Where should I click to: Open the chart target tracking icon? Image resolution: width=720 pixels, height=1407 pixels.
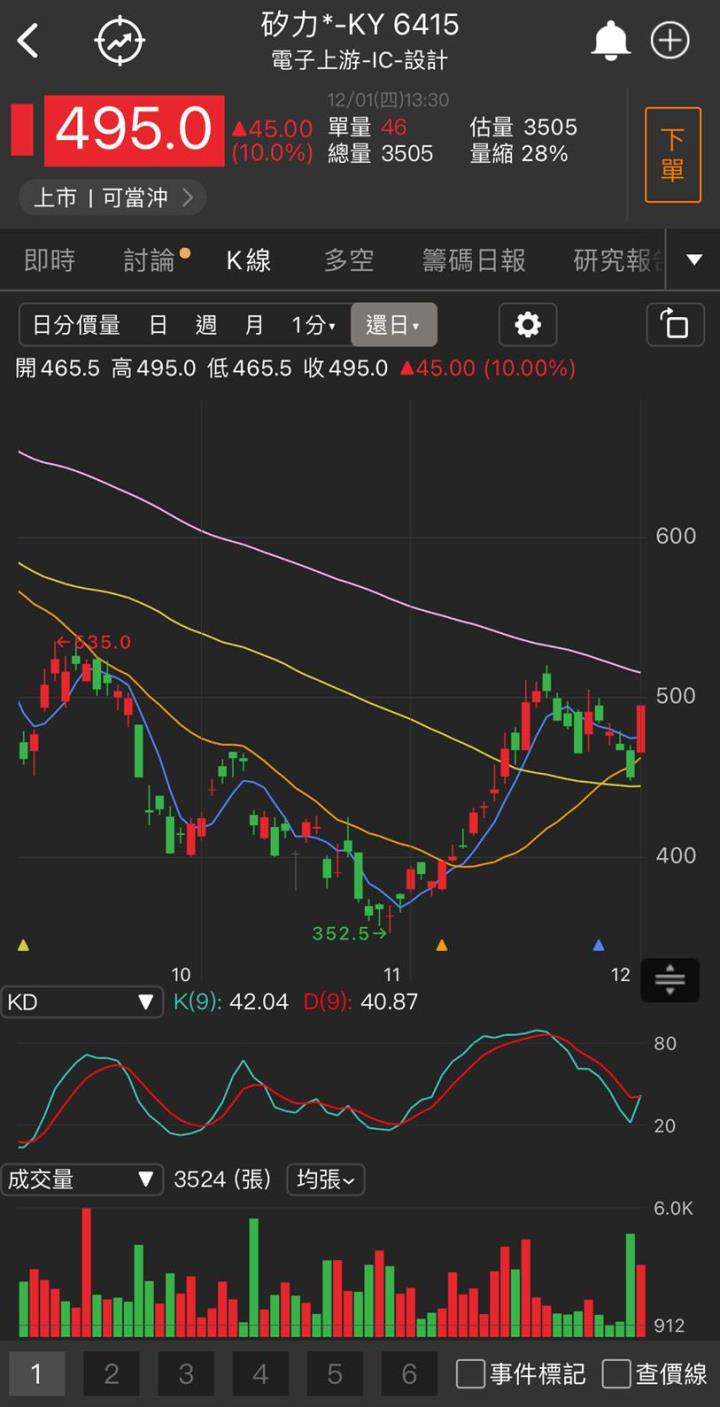(120, 41)
